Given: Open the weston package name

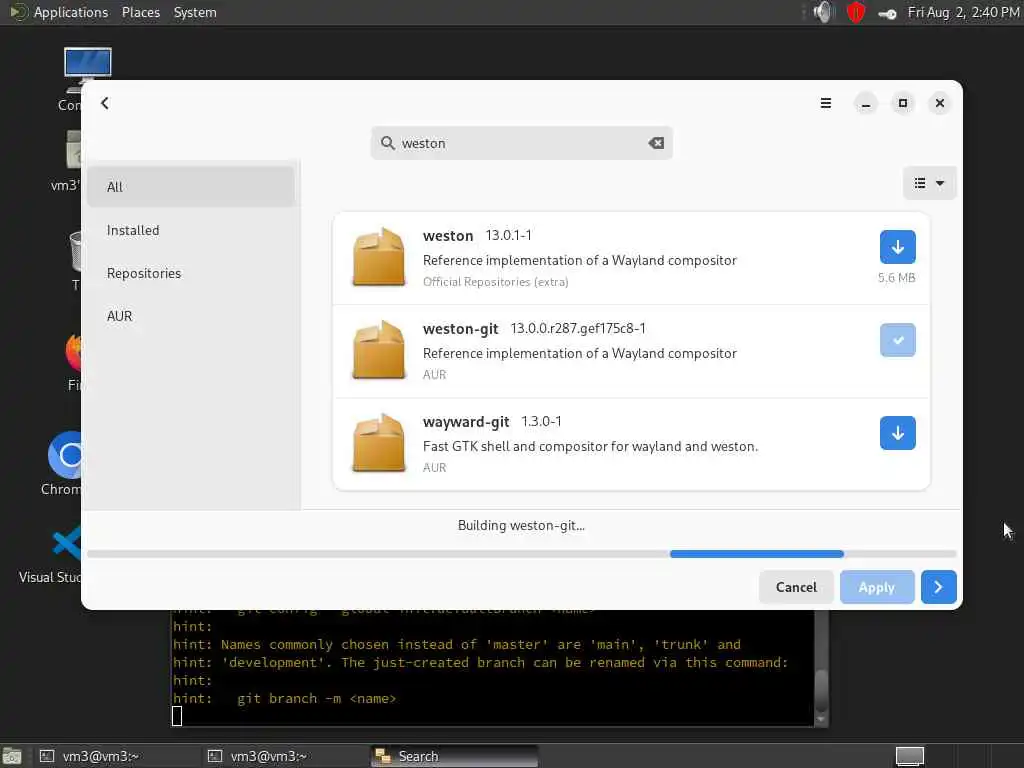Looking at the screenshot, I should pos(448,236).
